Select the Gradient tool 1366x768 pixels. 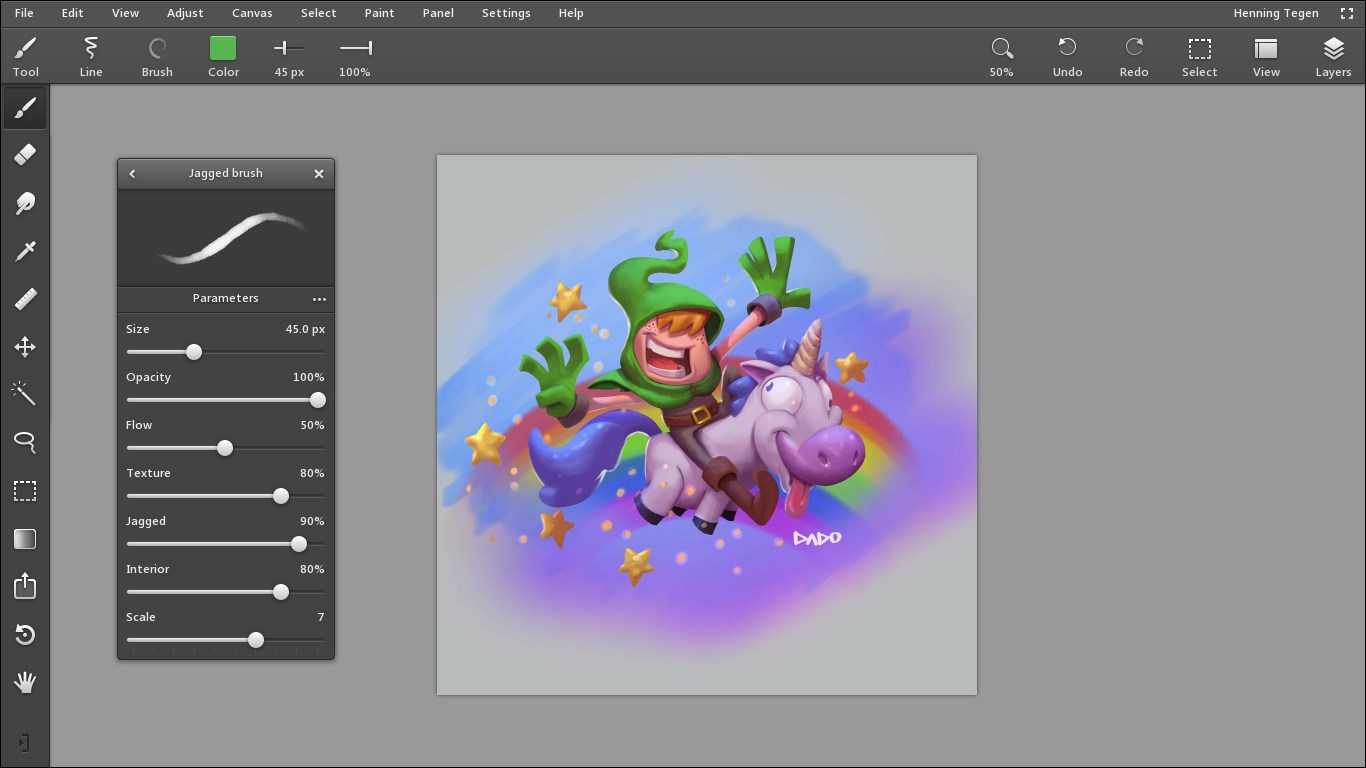click(25, 539)
